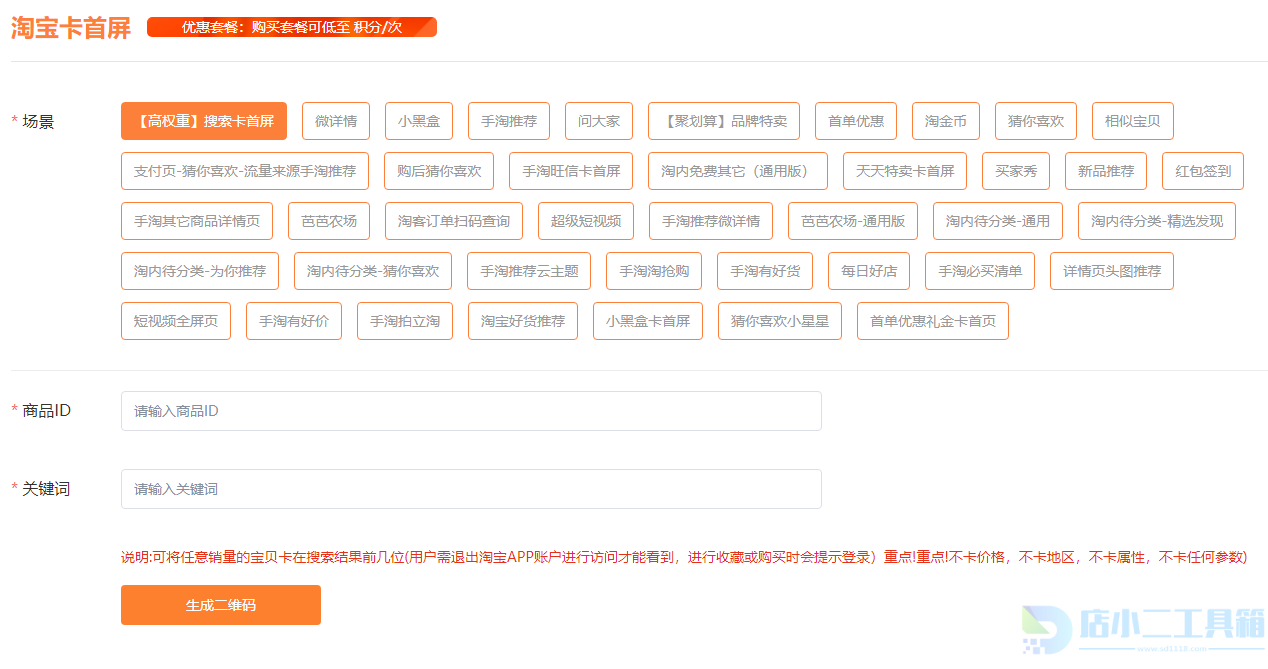Screen dimensions: 1268x669
Task: Pick the 手淘推荐 scene
Action: (x=509, y=121)
